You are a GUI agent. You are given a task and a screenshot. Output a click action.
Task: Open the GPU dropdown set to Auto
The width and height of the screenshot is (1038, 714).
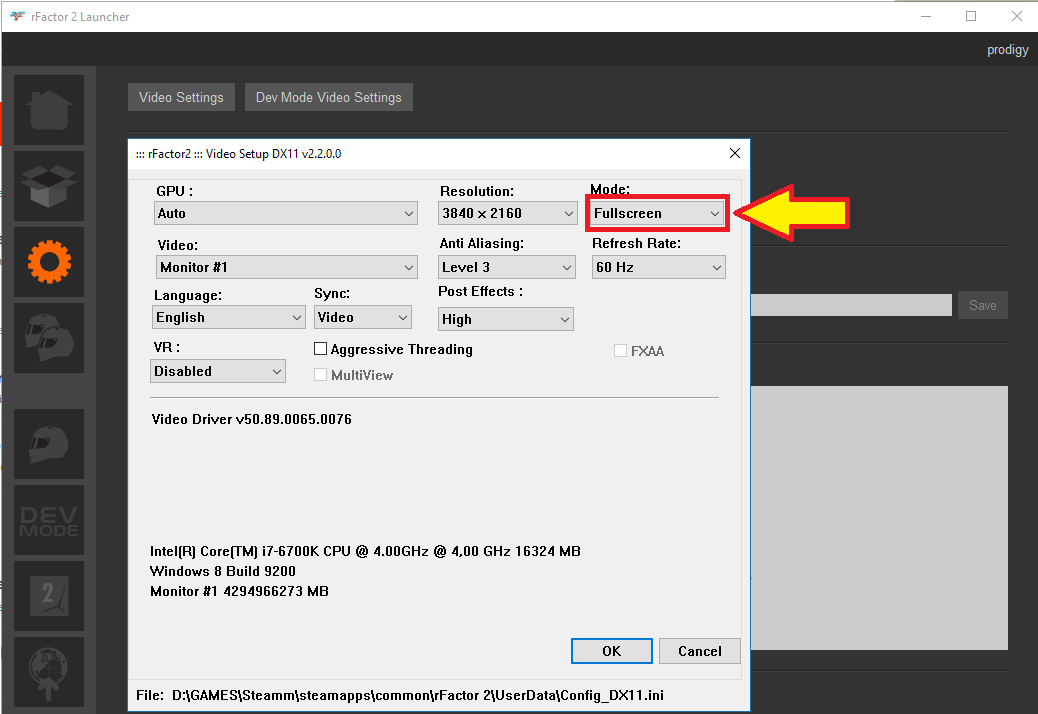click(x=286, y=213)
